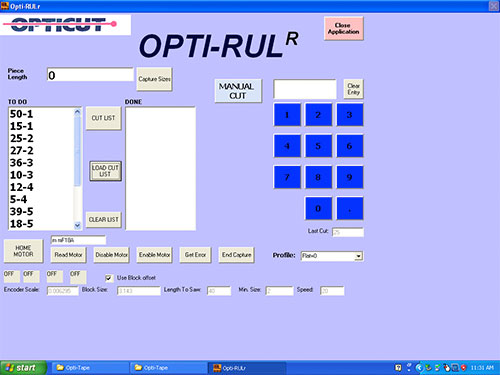Expand the Profile dropdown
Viewport: 500px width, 375px height.
tap(358, 256)
